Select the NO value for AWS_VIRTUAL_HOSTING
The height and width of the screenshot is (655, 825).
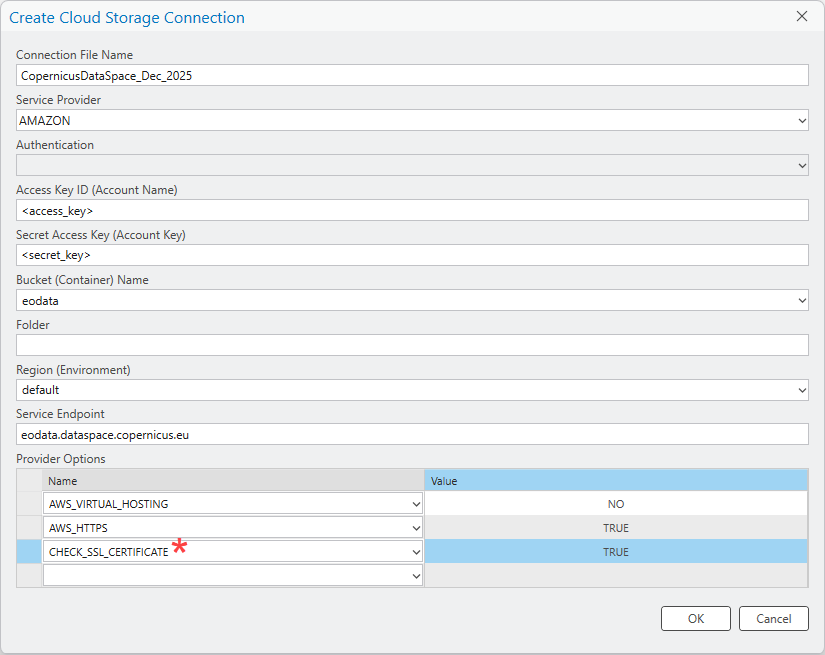(x=615, y=503)
